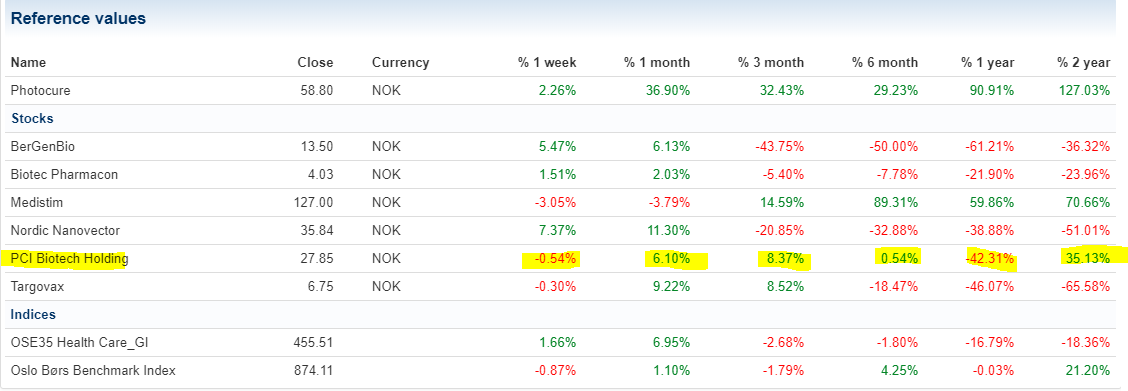Sort by % 6 month column

(885, 63)
